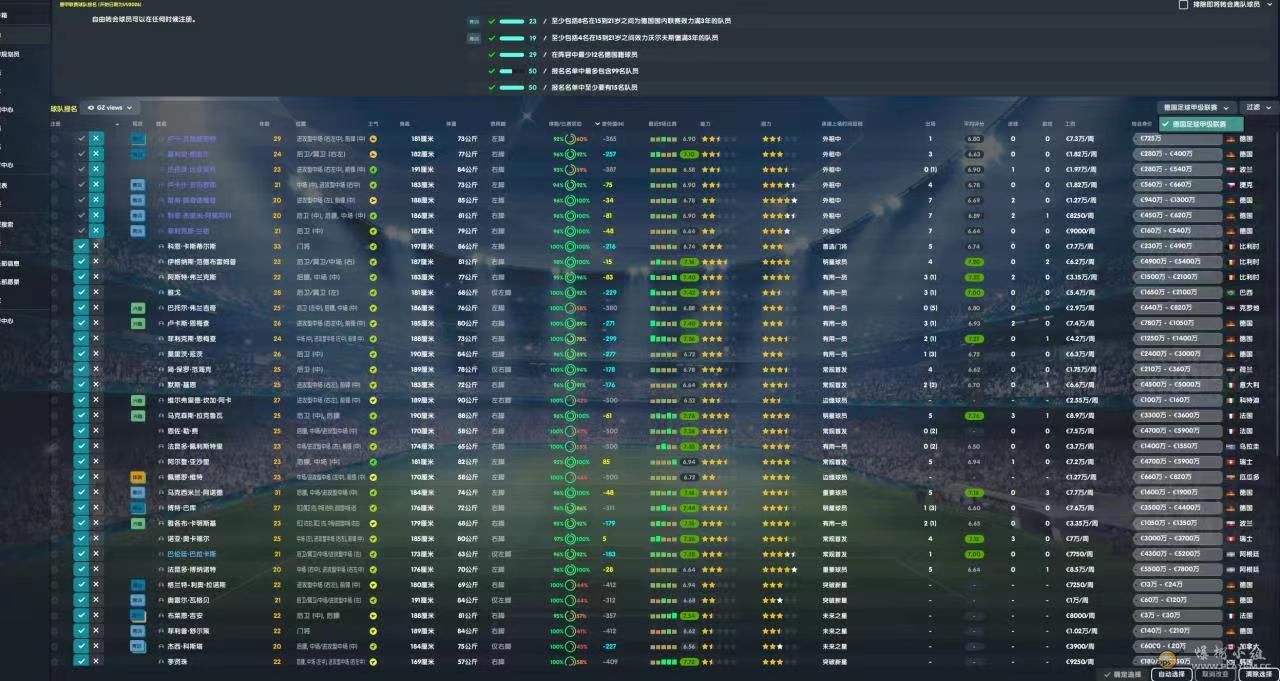Toggle the registration checkmark for 伊格纳斯·范德布雷姆普
The width and height of the screenshot is (1280, 681).
(81, 262)
